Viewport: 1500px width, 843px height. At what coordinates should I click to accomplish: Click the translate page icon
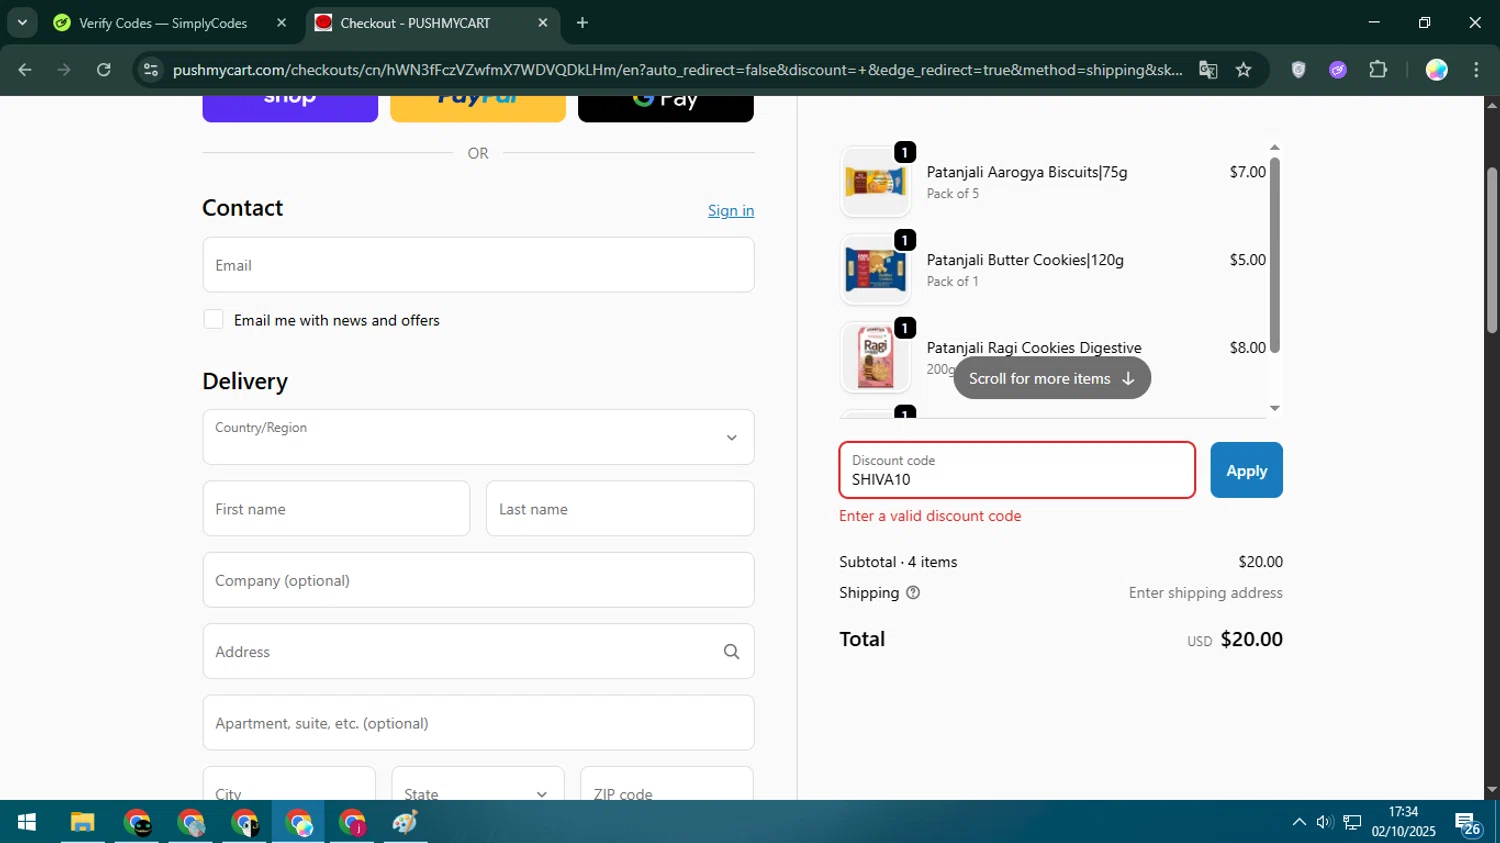1208,70
